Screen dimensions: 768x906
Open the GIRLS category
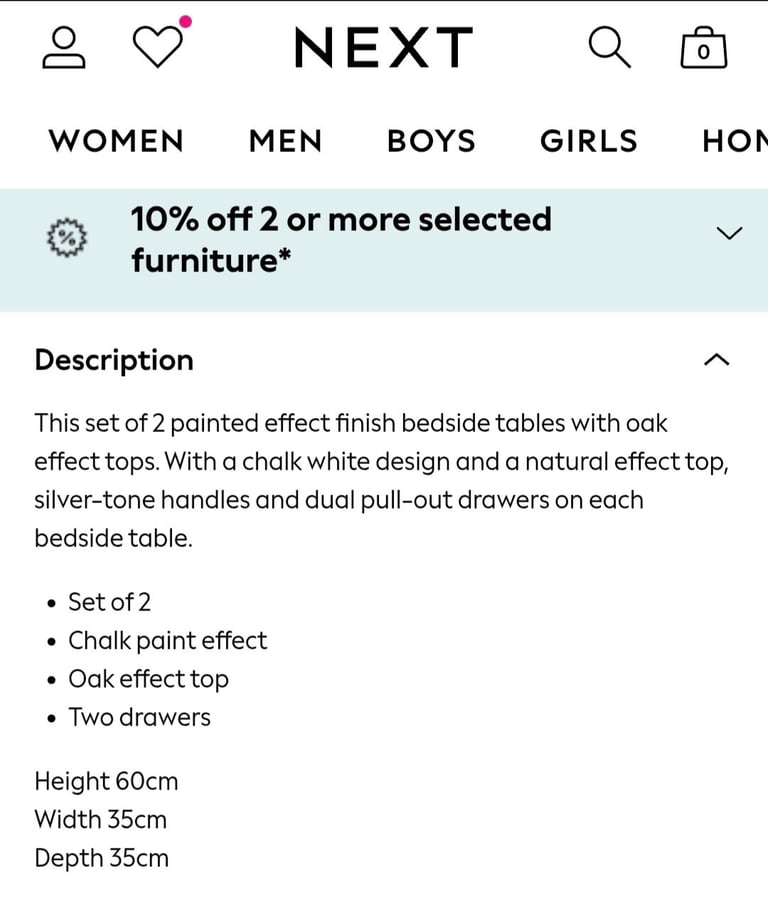pos(588,141)
